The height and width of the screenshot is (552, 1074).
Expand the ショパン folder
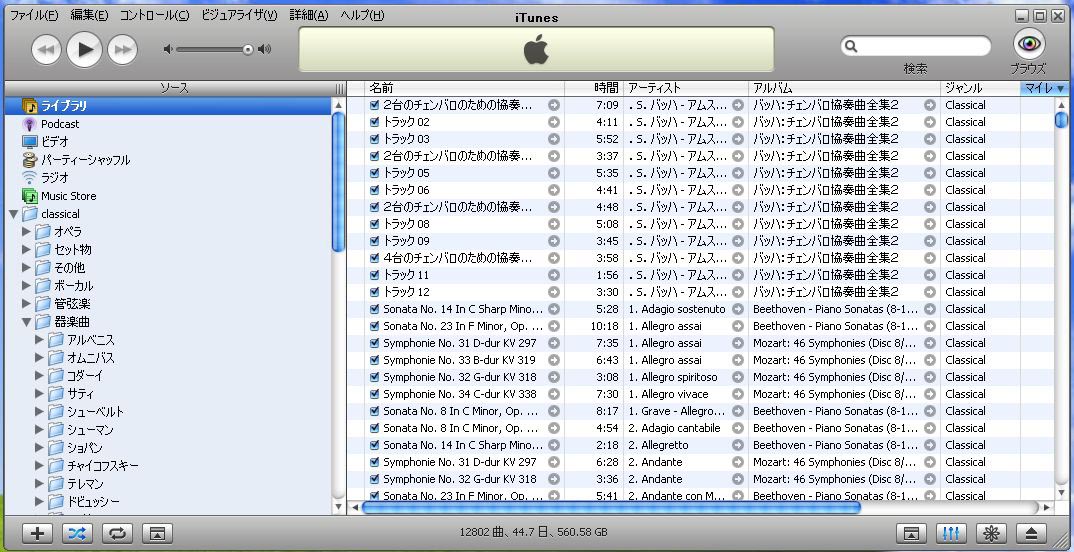point(39,448)
